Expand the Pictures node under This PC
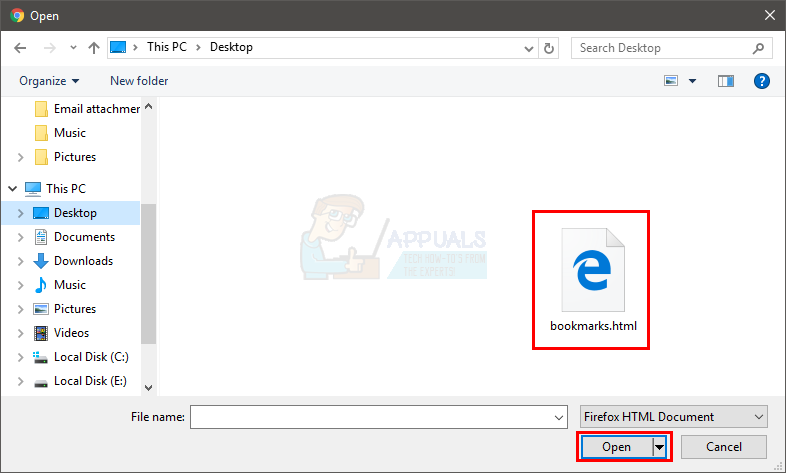Image resolution: width=786 pixels, height=473 pixels. [21, 310]
